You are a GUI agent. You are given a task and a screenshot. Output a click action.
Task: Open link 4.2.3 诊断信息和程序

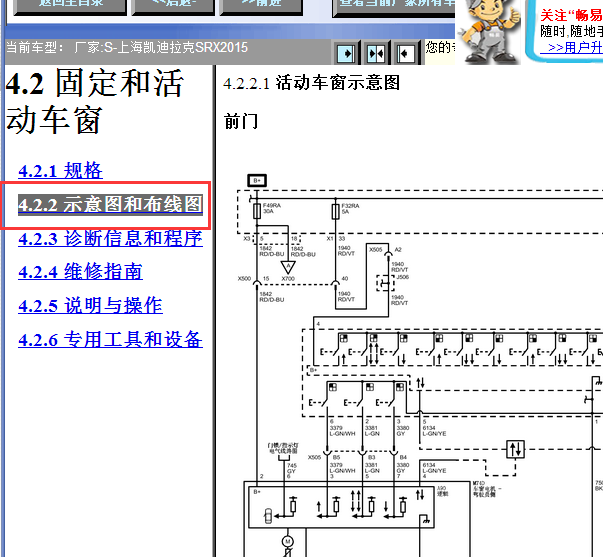tap(110, 238)
